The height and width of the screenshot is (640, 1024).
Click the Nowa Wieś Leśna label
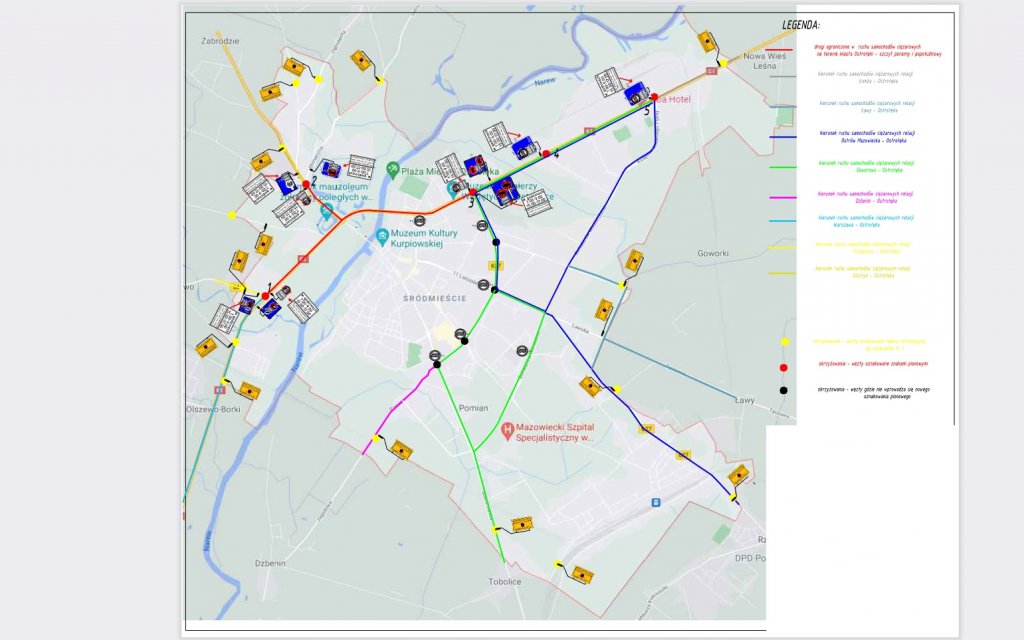click(761, 63)
